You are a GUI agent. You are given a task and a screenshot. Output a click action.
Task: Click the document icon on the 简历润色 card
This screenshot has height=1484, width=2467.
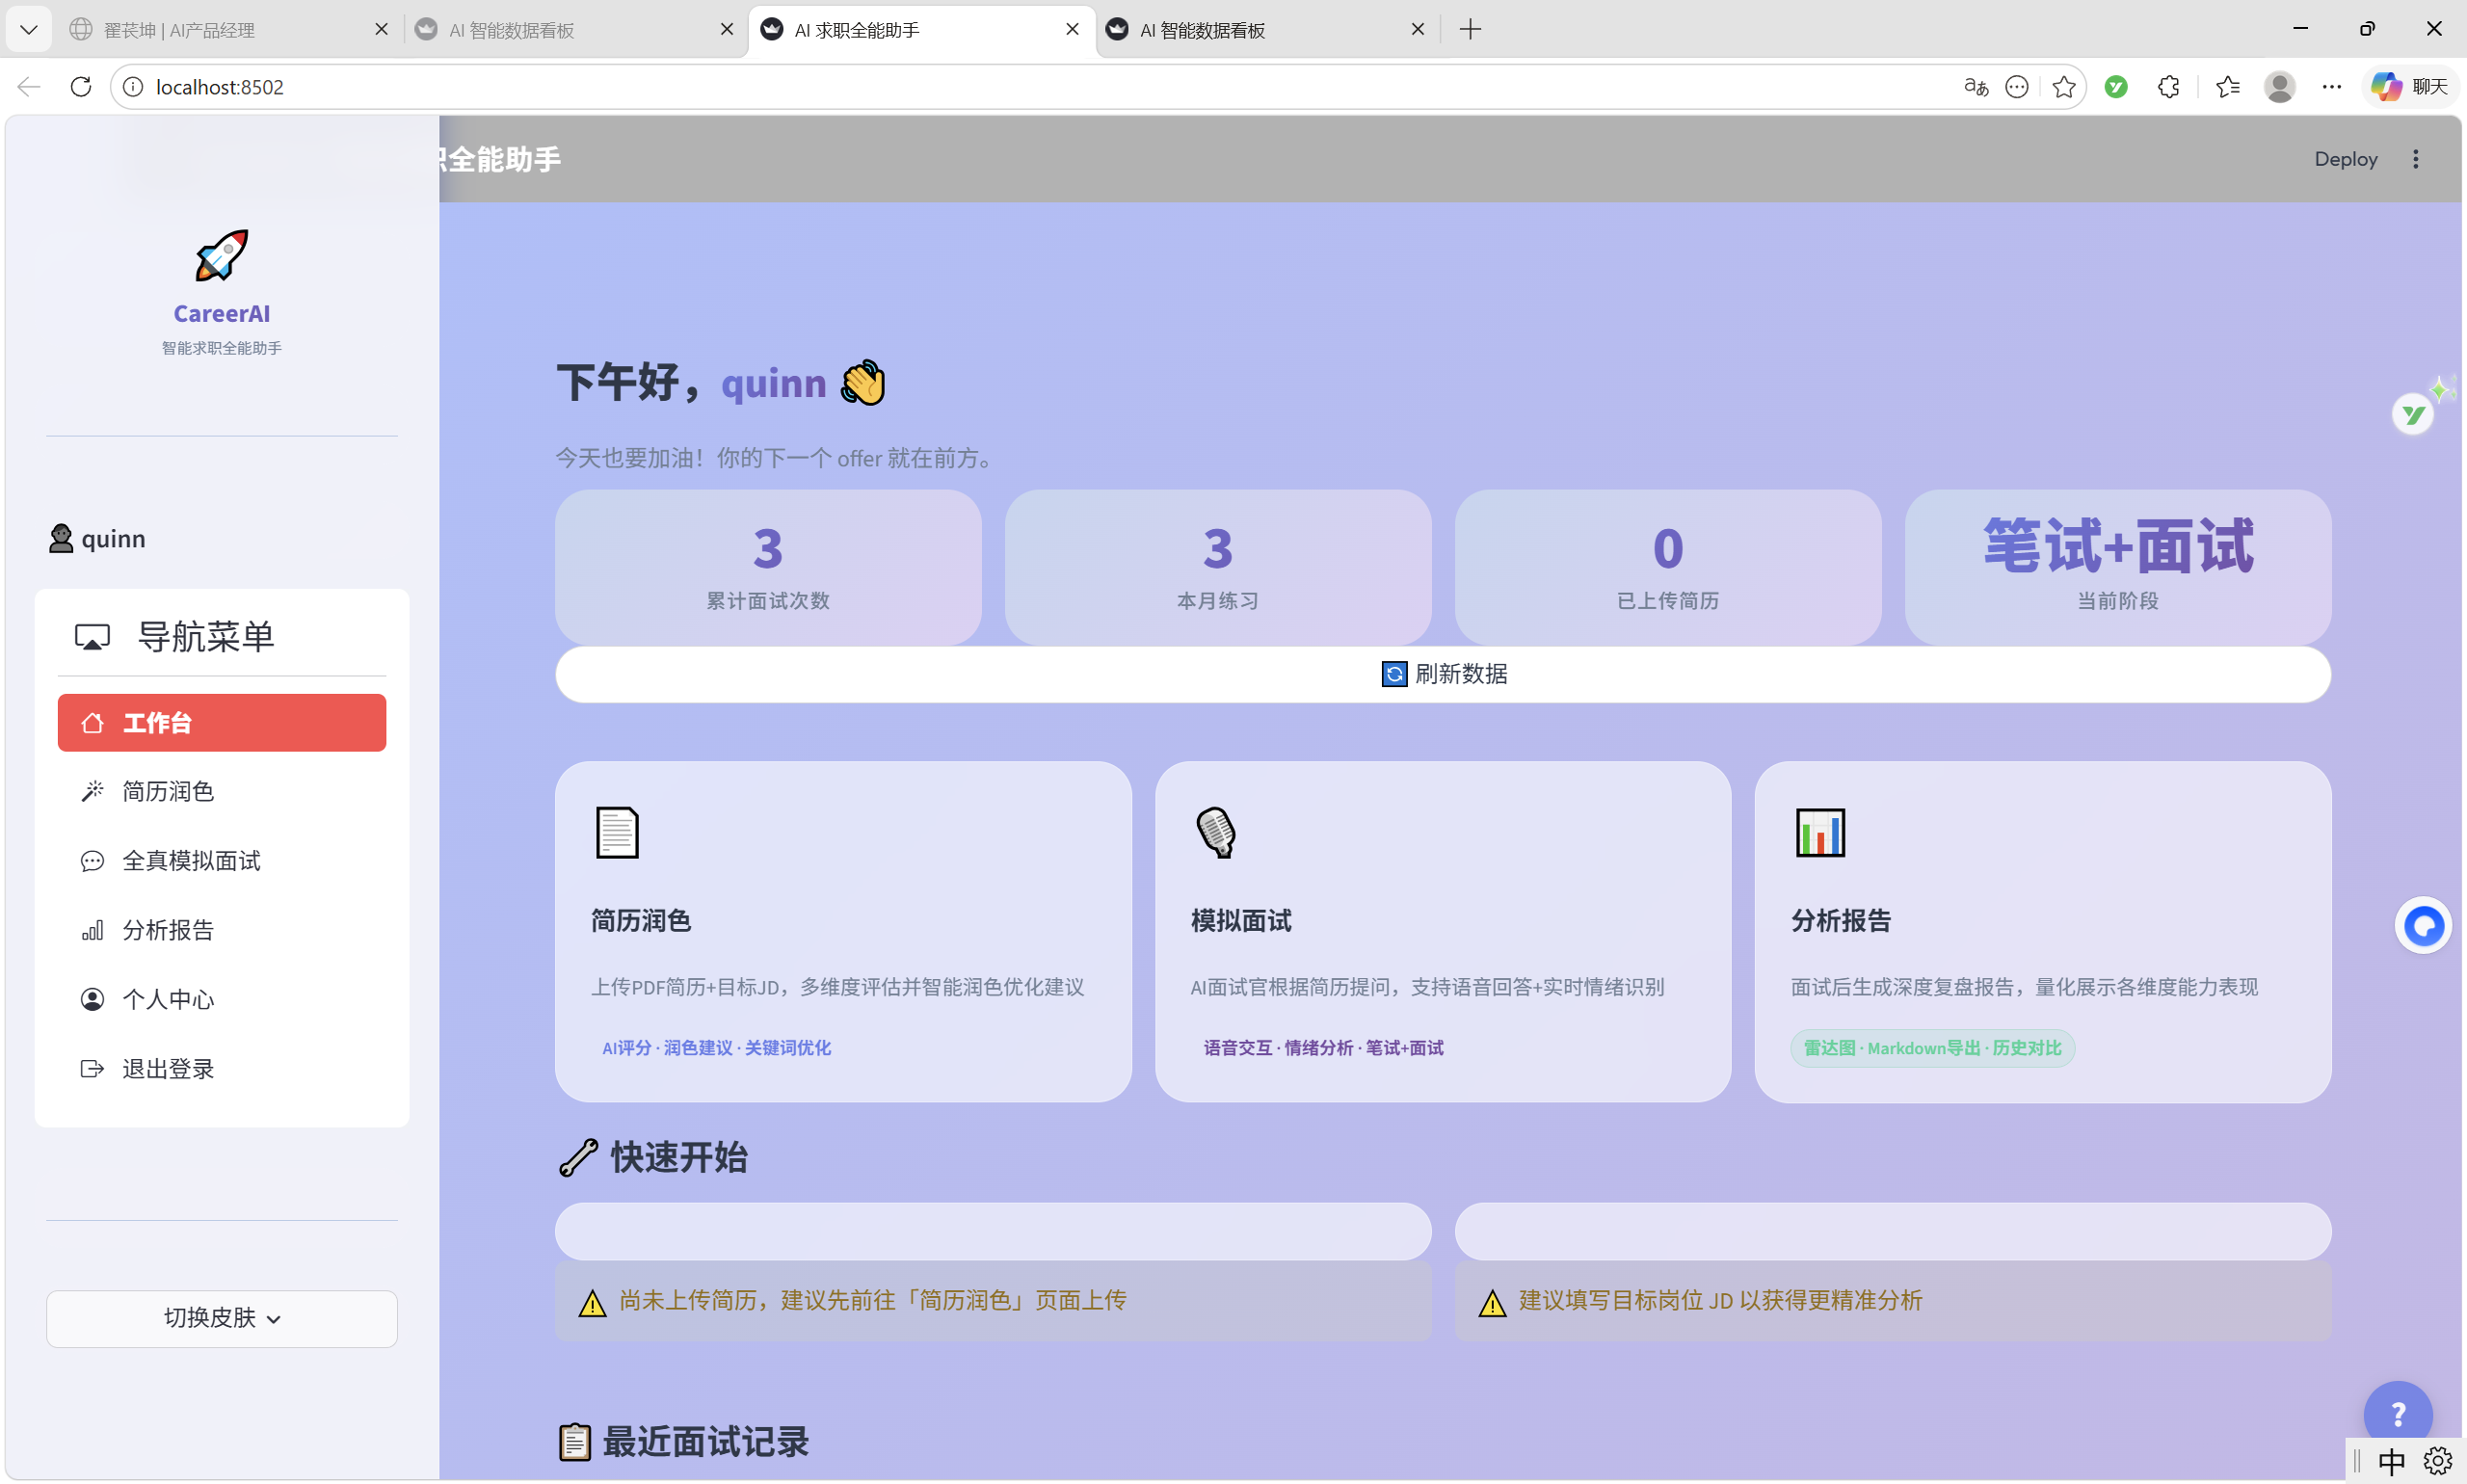616,832
